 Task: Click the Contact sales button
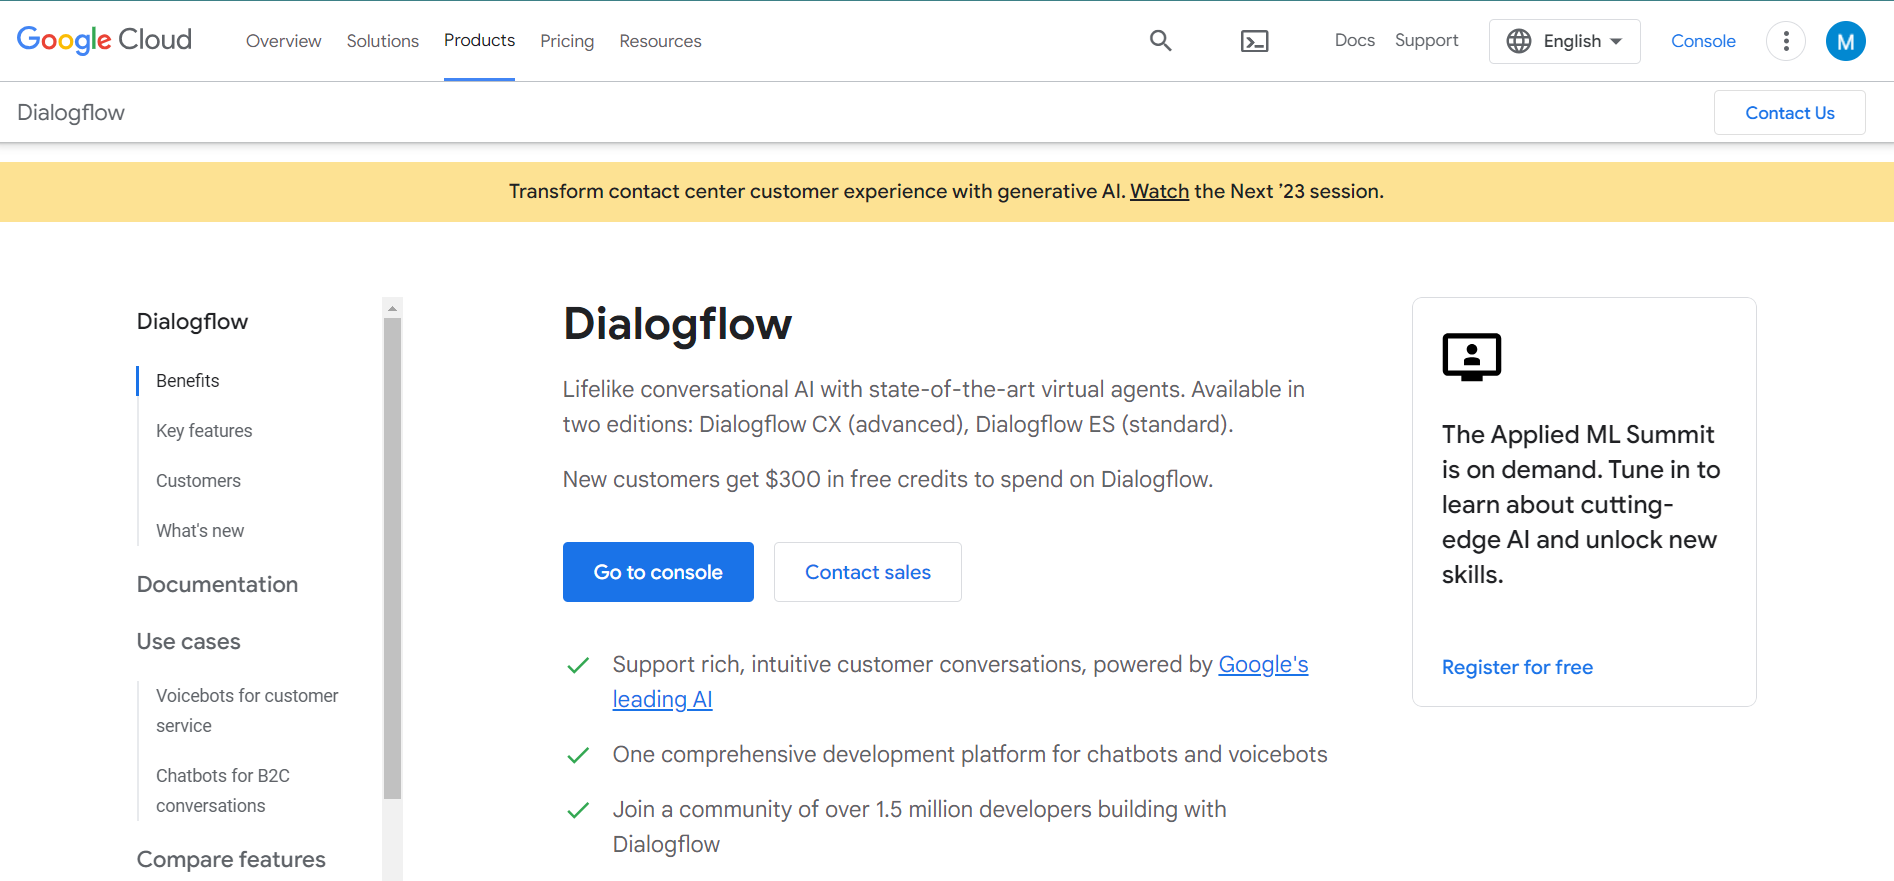(868, 572)
